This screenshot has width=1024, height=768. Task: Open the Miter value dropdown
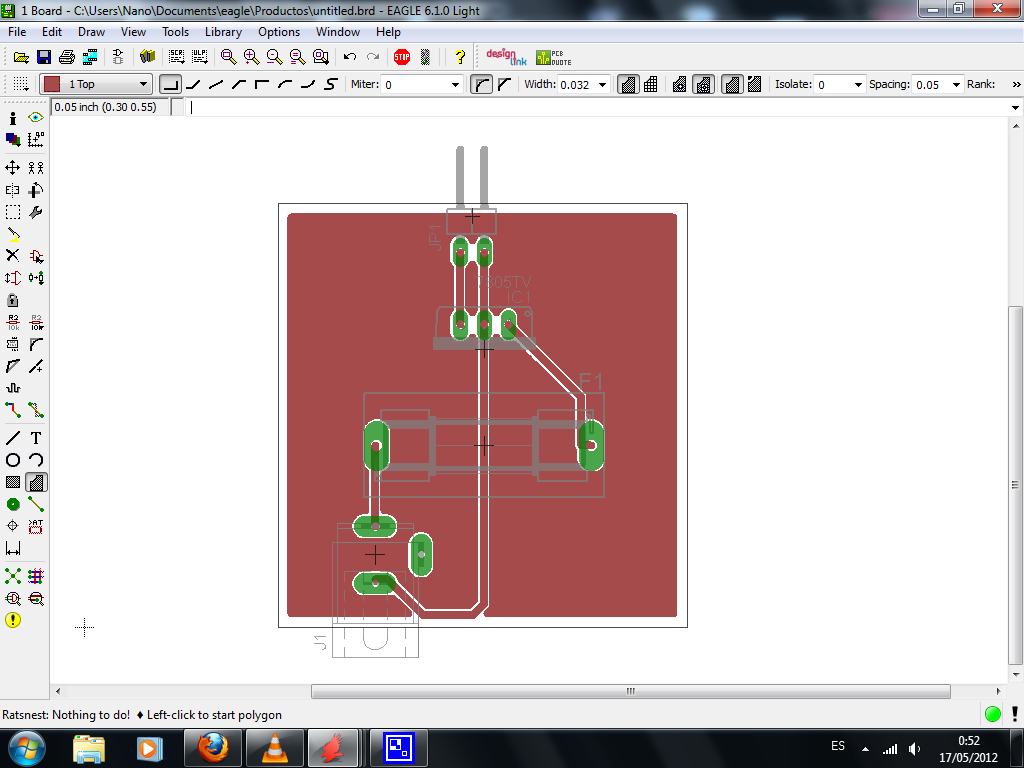[x=455, y=85]
